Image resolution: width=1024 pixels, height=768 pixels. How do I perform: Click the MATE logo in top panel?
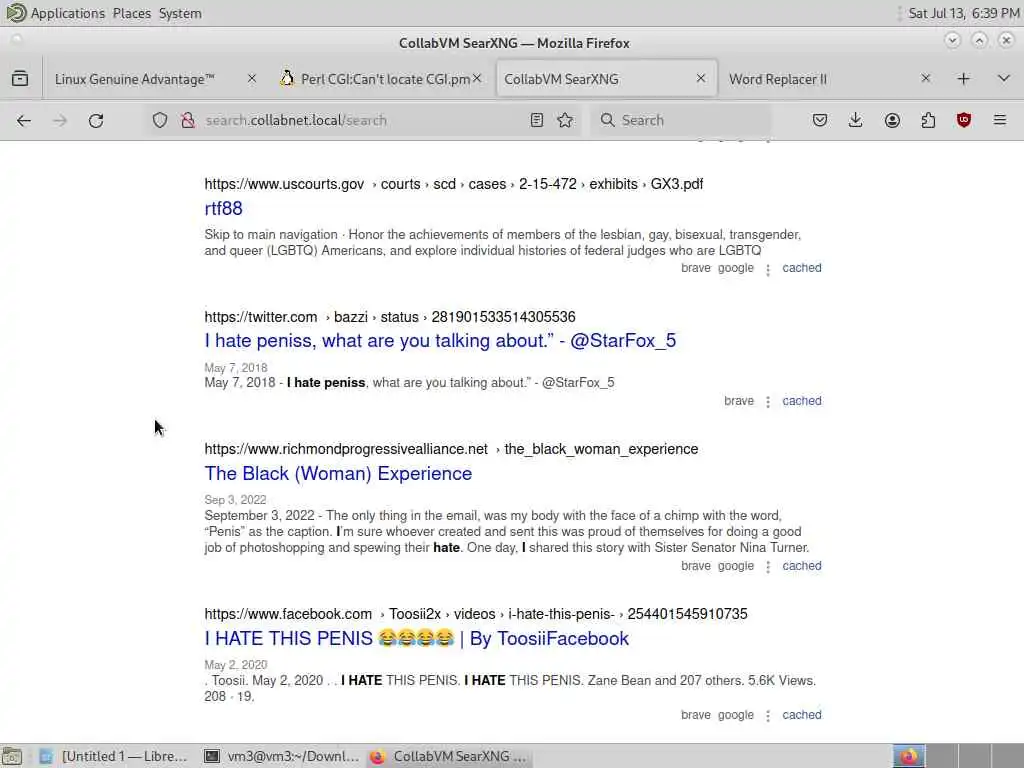tap(15, 13)
